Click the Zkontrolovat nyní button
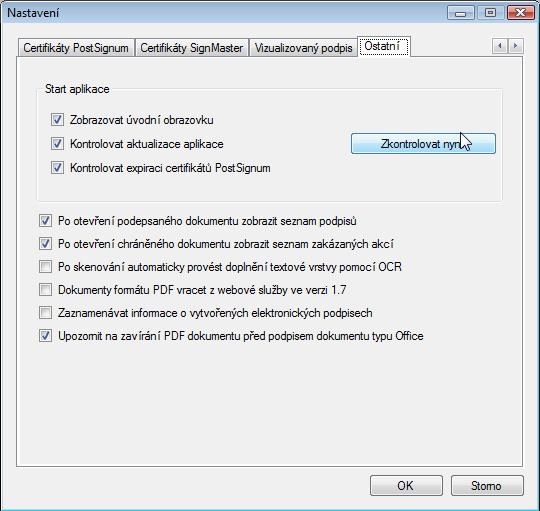Image resolution: width=540 pixels, height=511 pixels. [423, 144]
